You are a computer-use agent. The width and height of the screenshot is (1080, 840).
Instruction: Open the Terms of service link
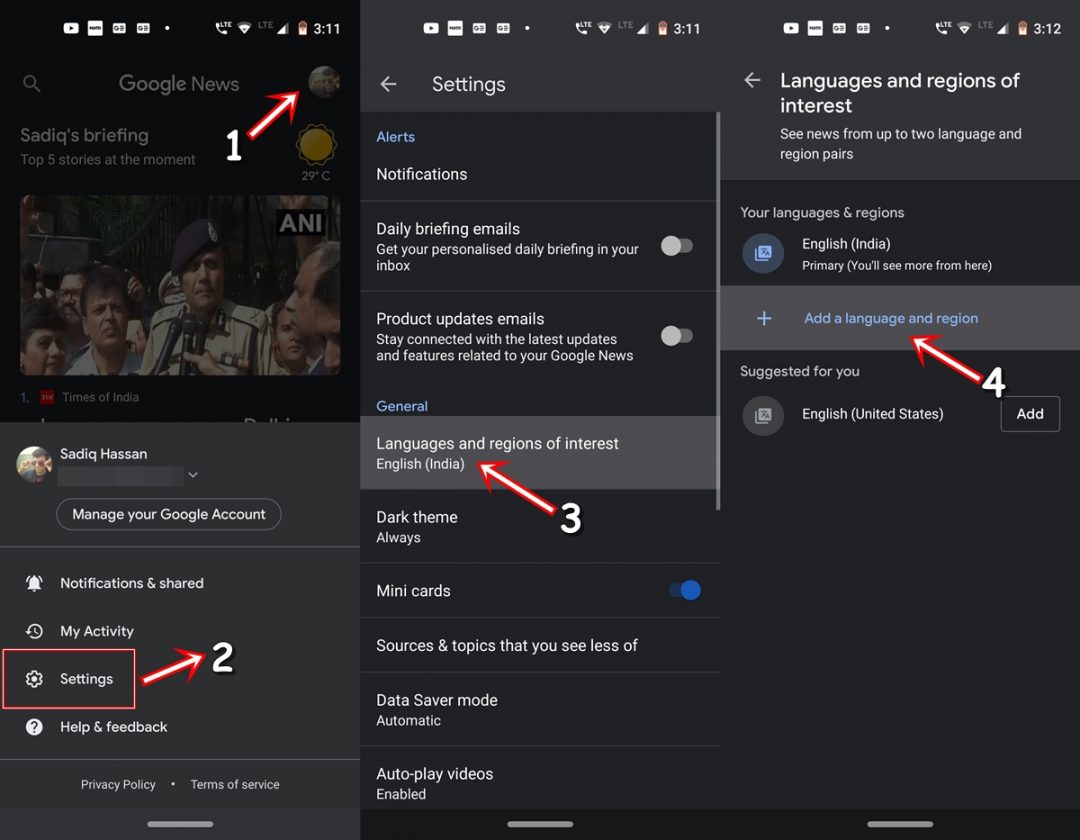point(235,784)
